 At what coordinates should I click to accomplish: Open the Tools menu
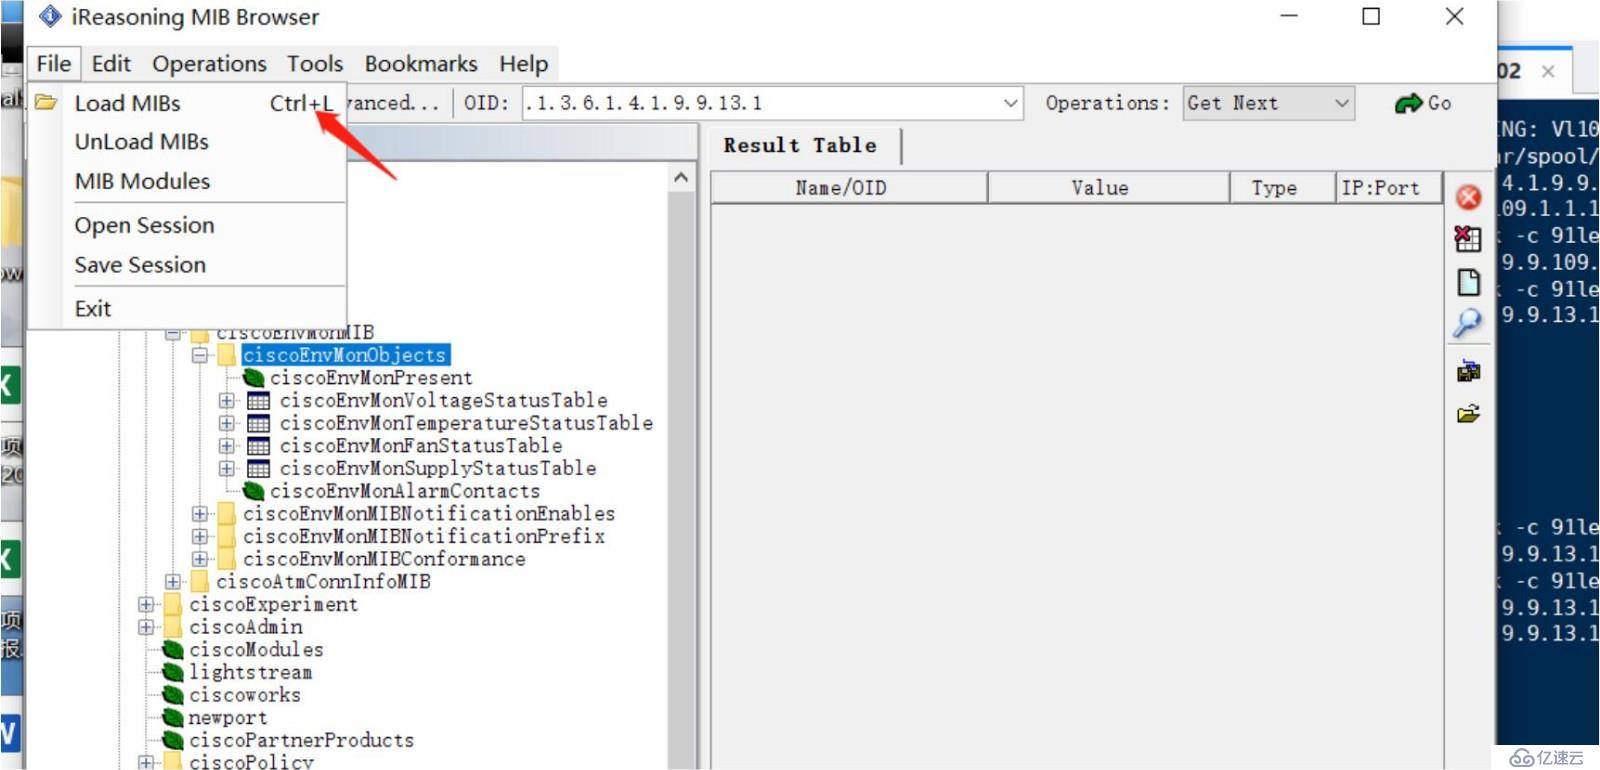point(315,64)
